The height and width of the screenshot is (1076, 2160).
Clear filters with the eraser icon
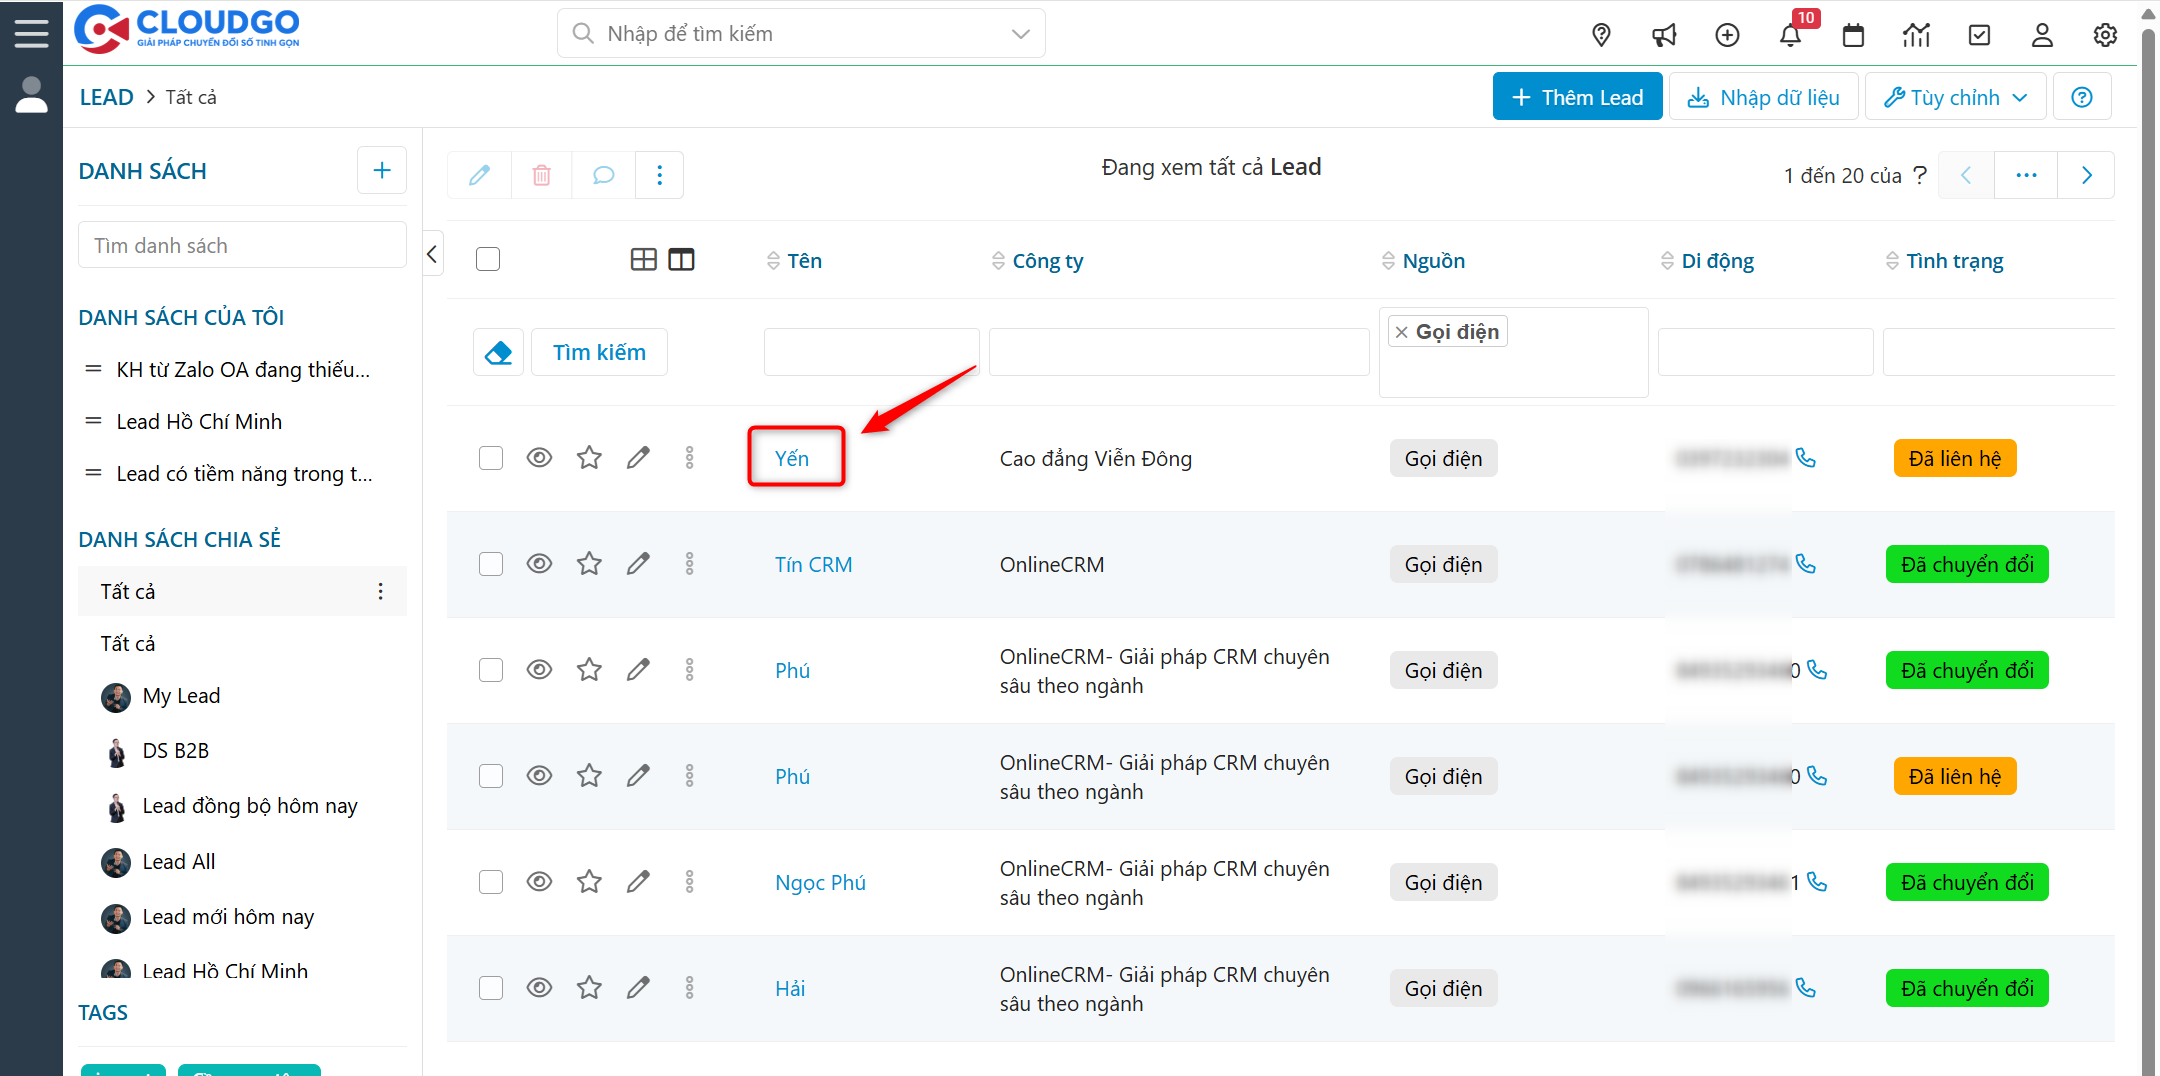click(x=498, y=352)
